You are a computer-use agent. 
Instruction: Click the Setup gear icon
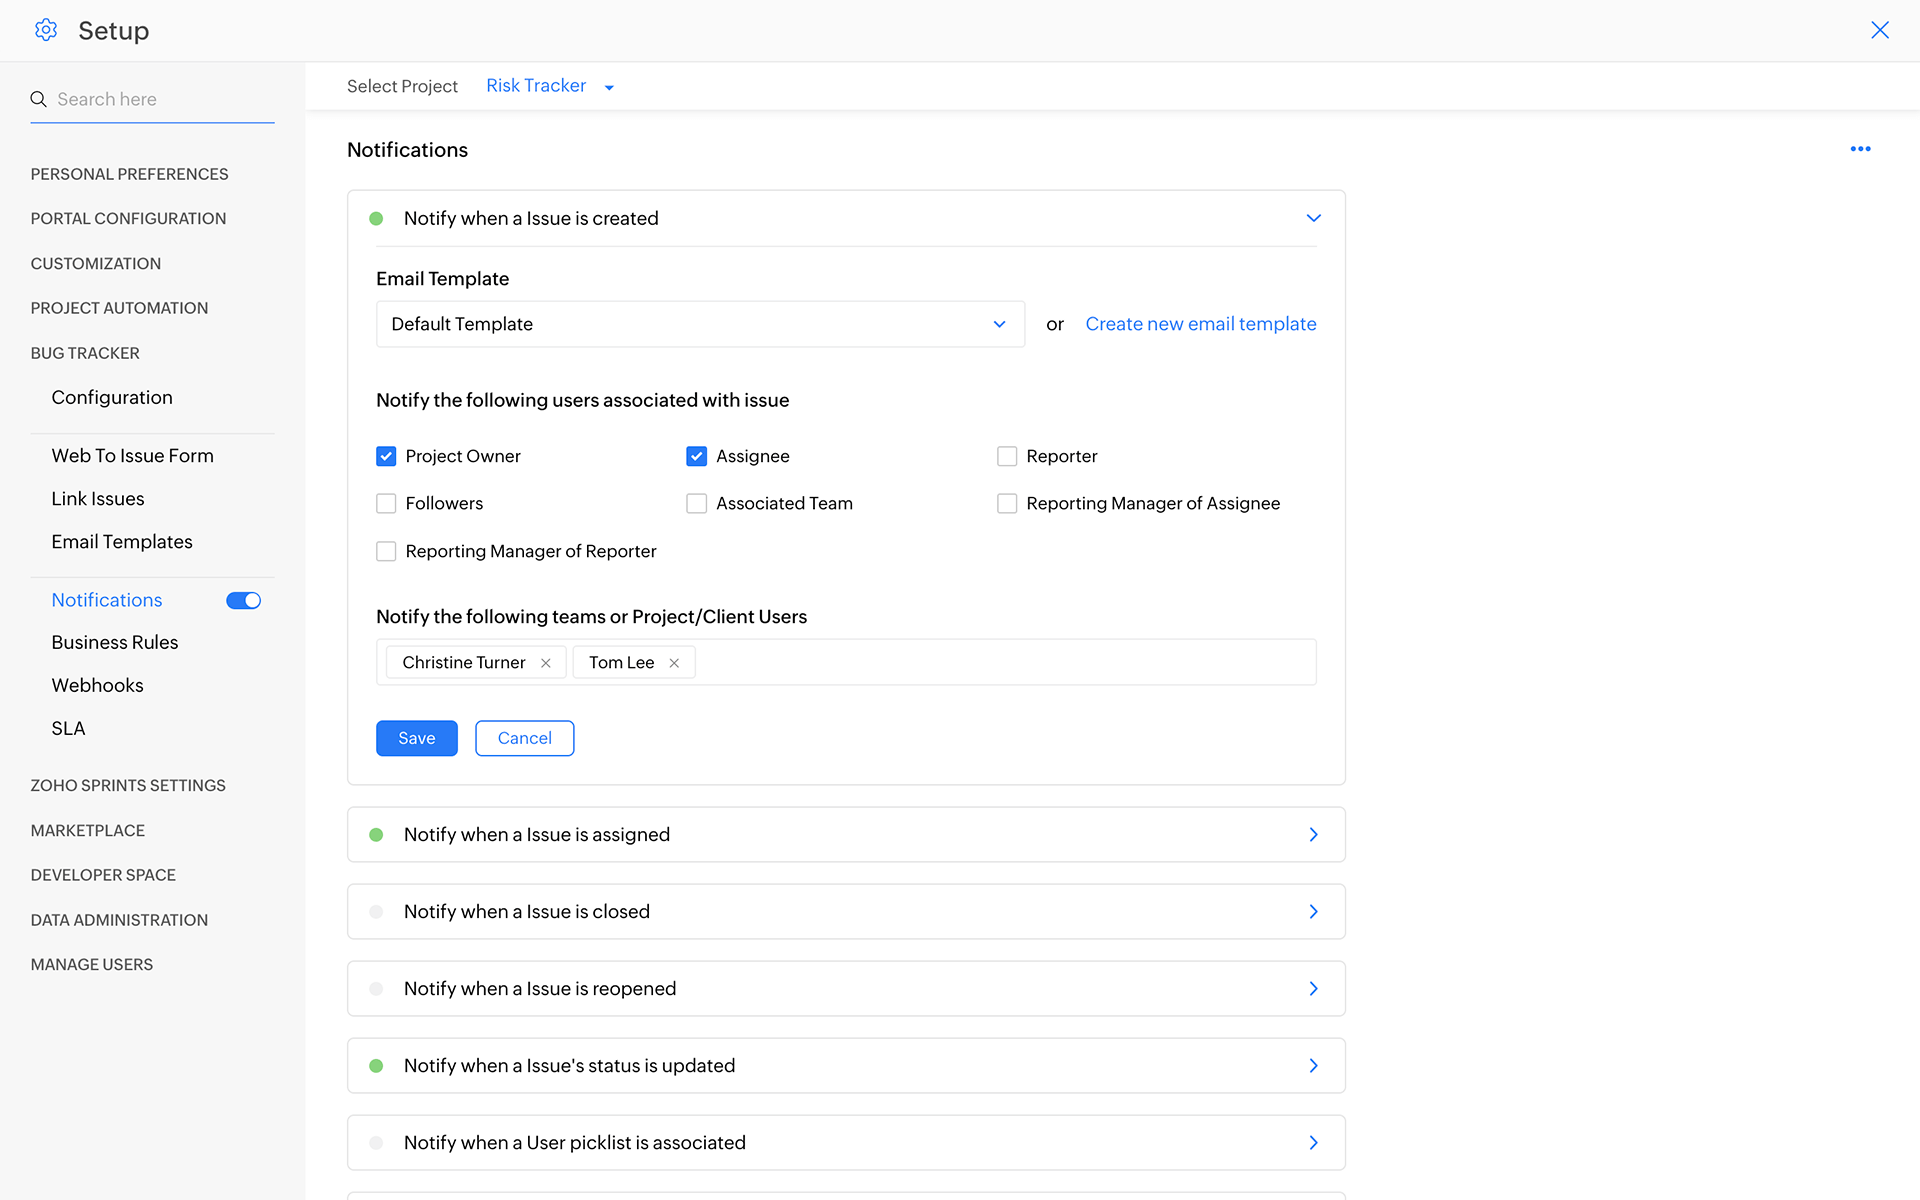tap(46, 30)
